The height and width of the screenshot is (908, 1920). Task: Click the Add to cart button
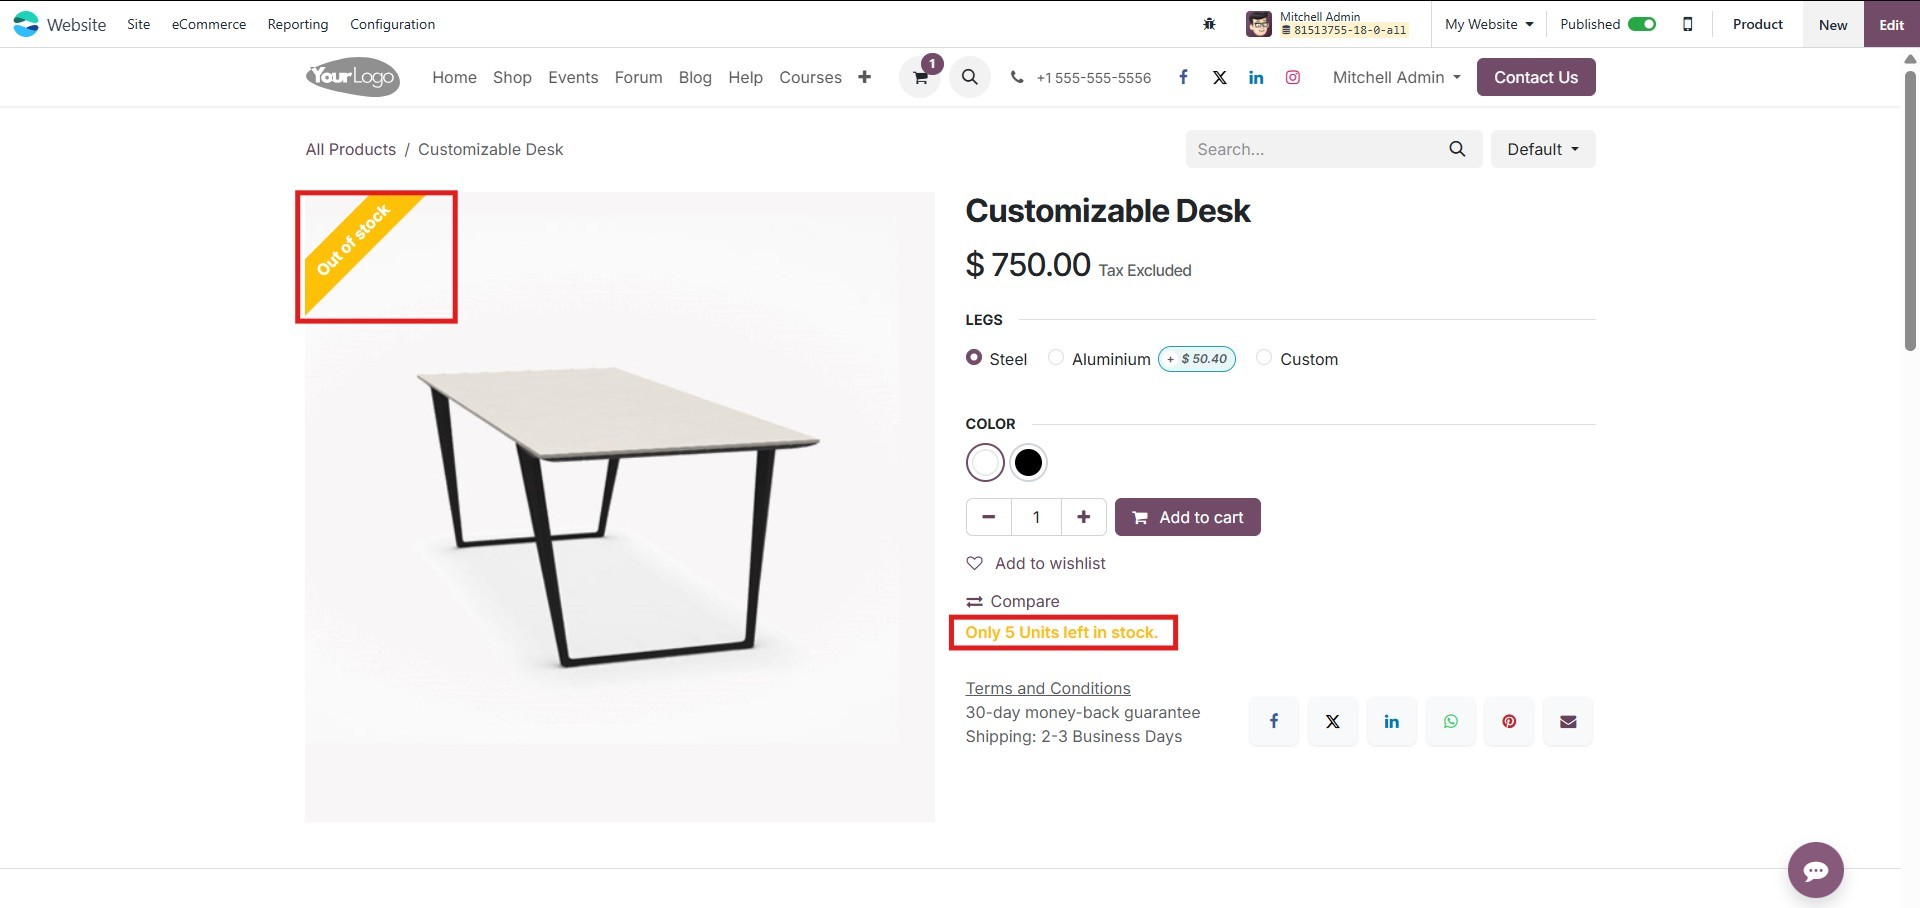click(x=1187, y=517)
